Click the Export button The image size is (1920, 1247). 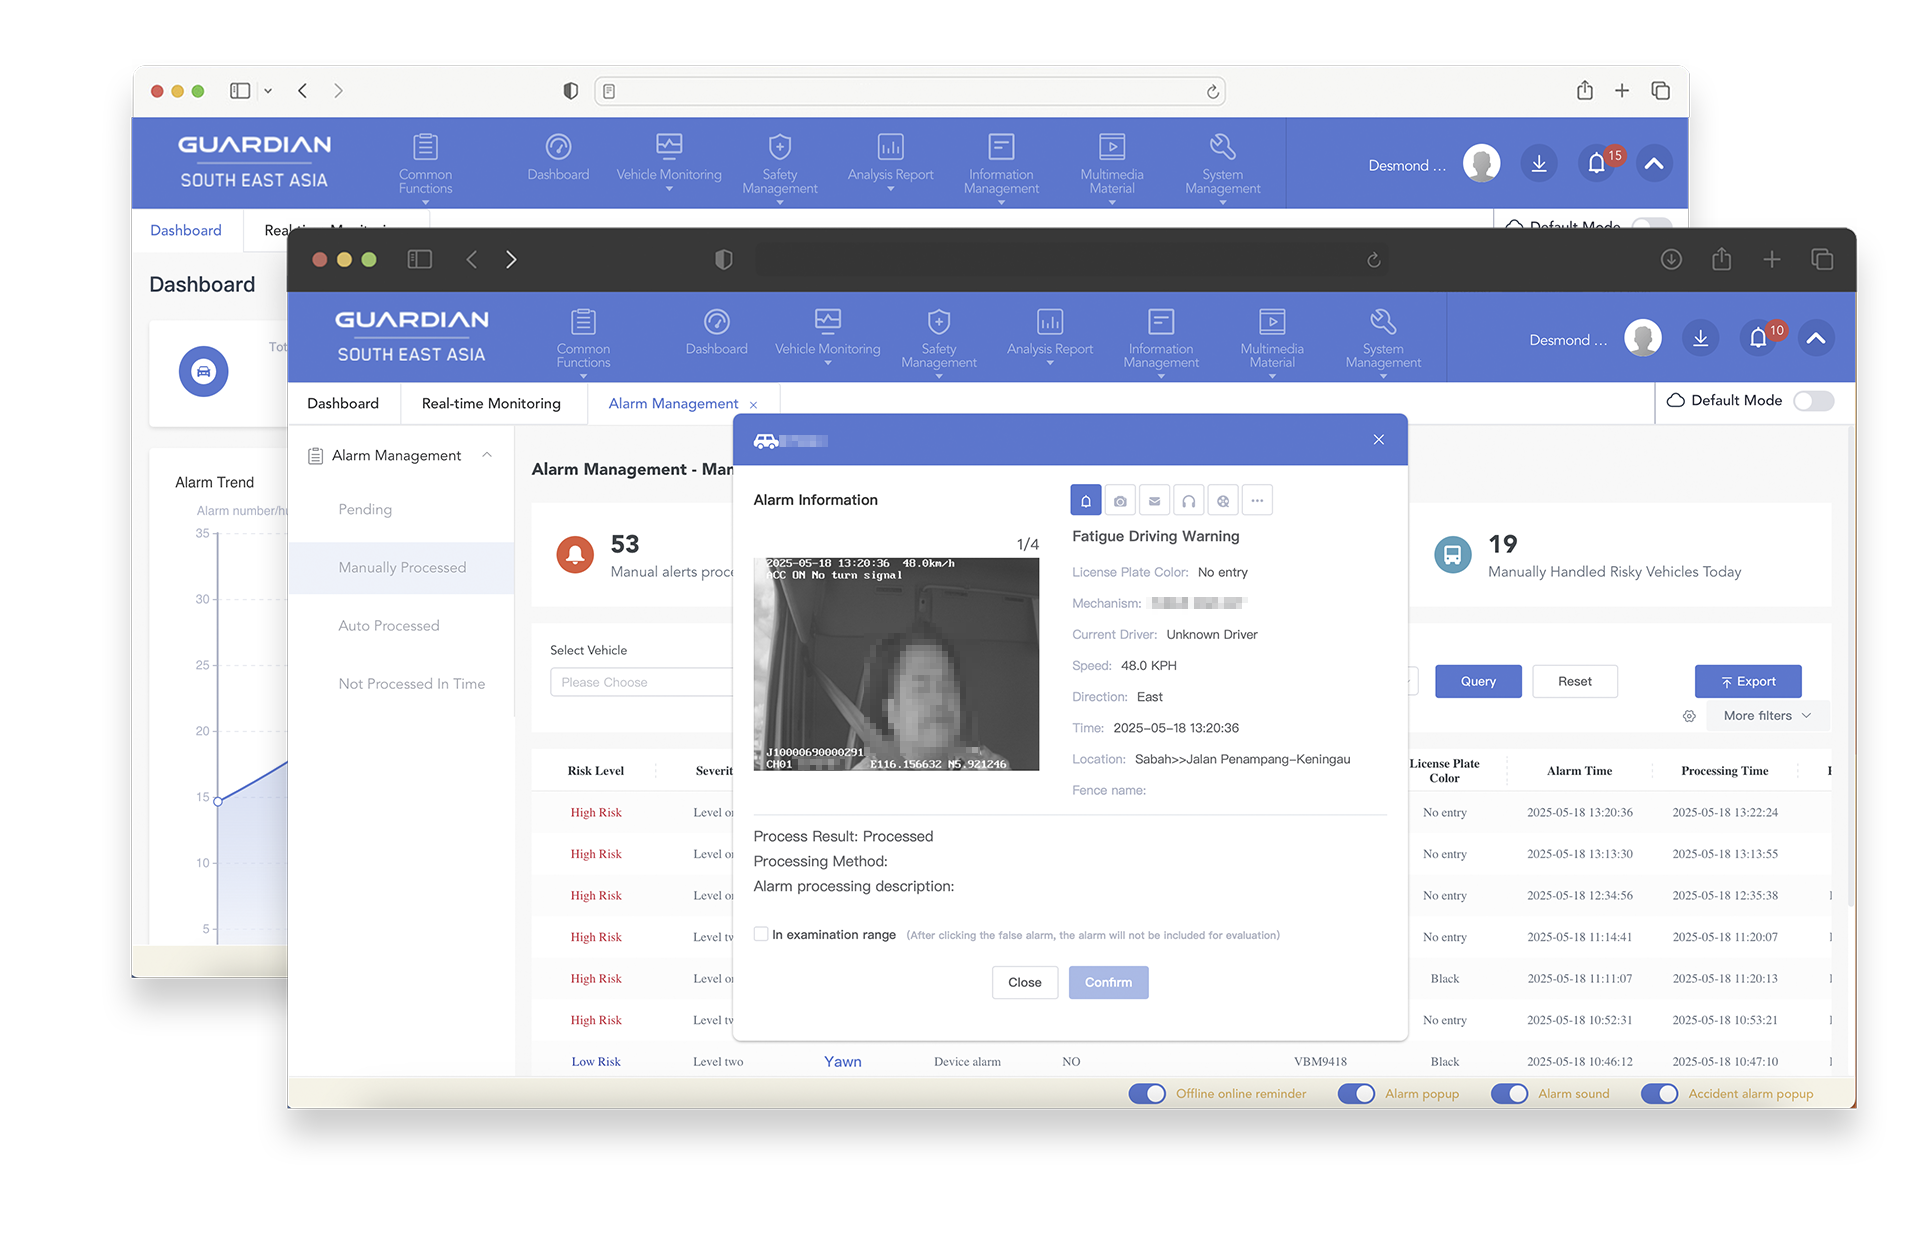point(1748,682)
